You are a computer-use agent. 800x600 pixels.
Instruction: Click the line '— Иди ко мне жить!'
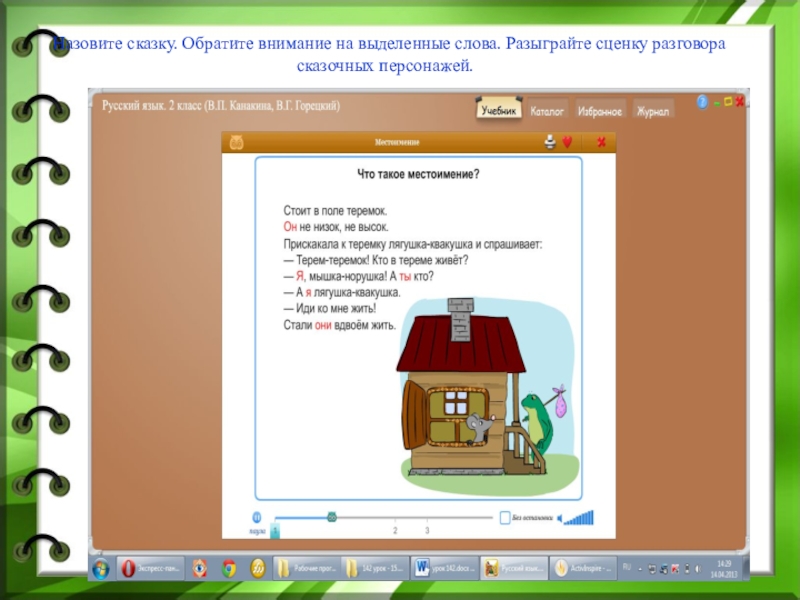[x=330, y=309]
